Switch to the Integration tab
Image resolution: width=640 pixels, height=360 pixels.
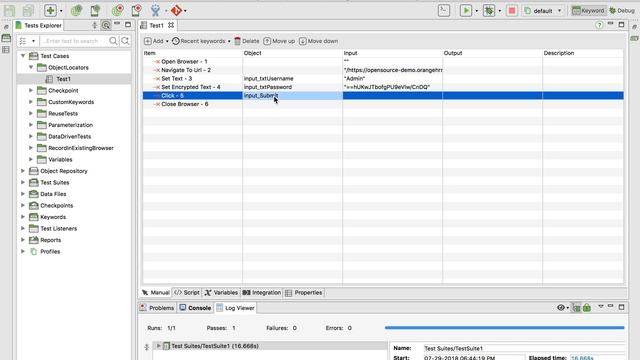pos(262,293)
